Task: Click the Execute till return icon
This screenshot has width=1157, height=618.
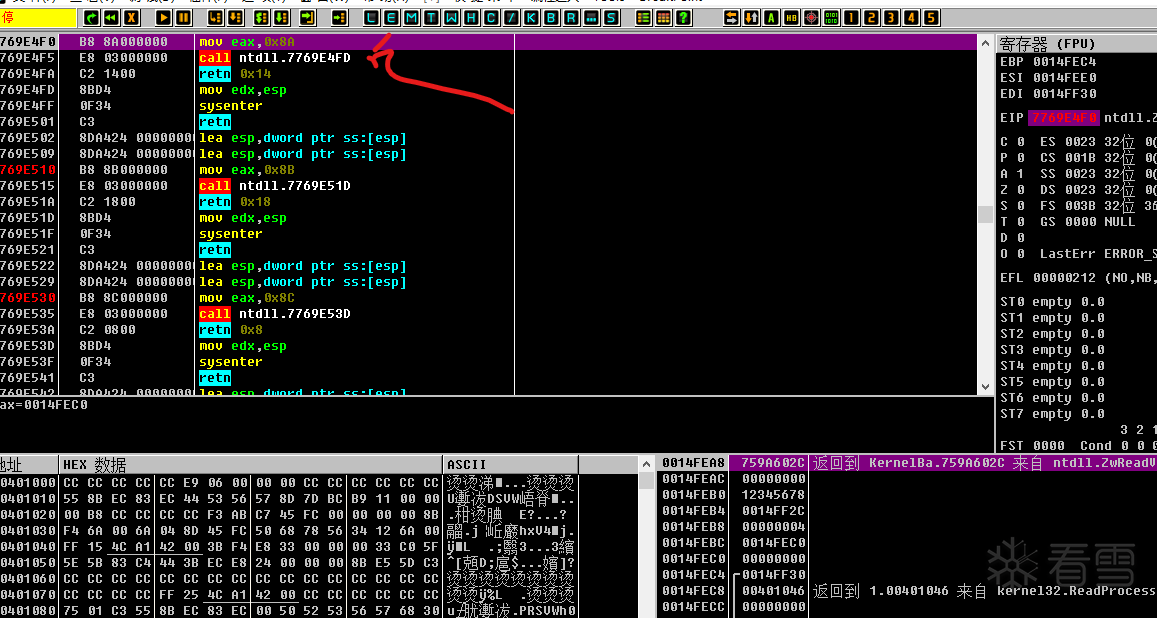Action: (307, 17)
